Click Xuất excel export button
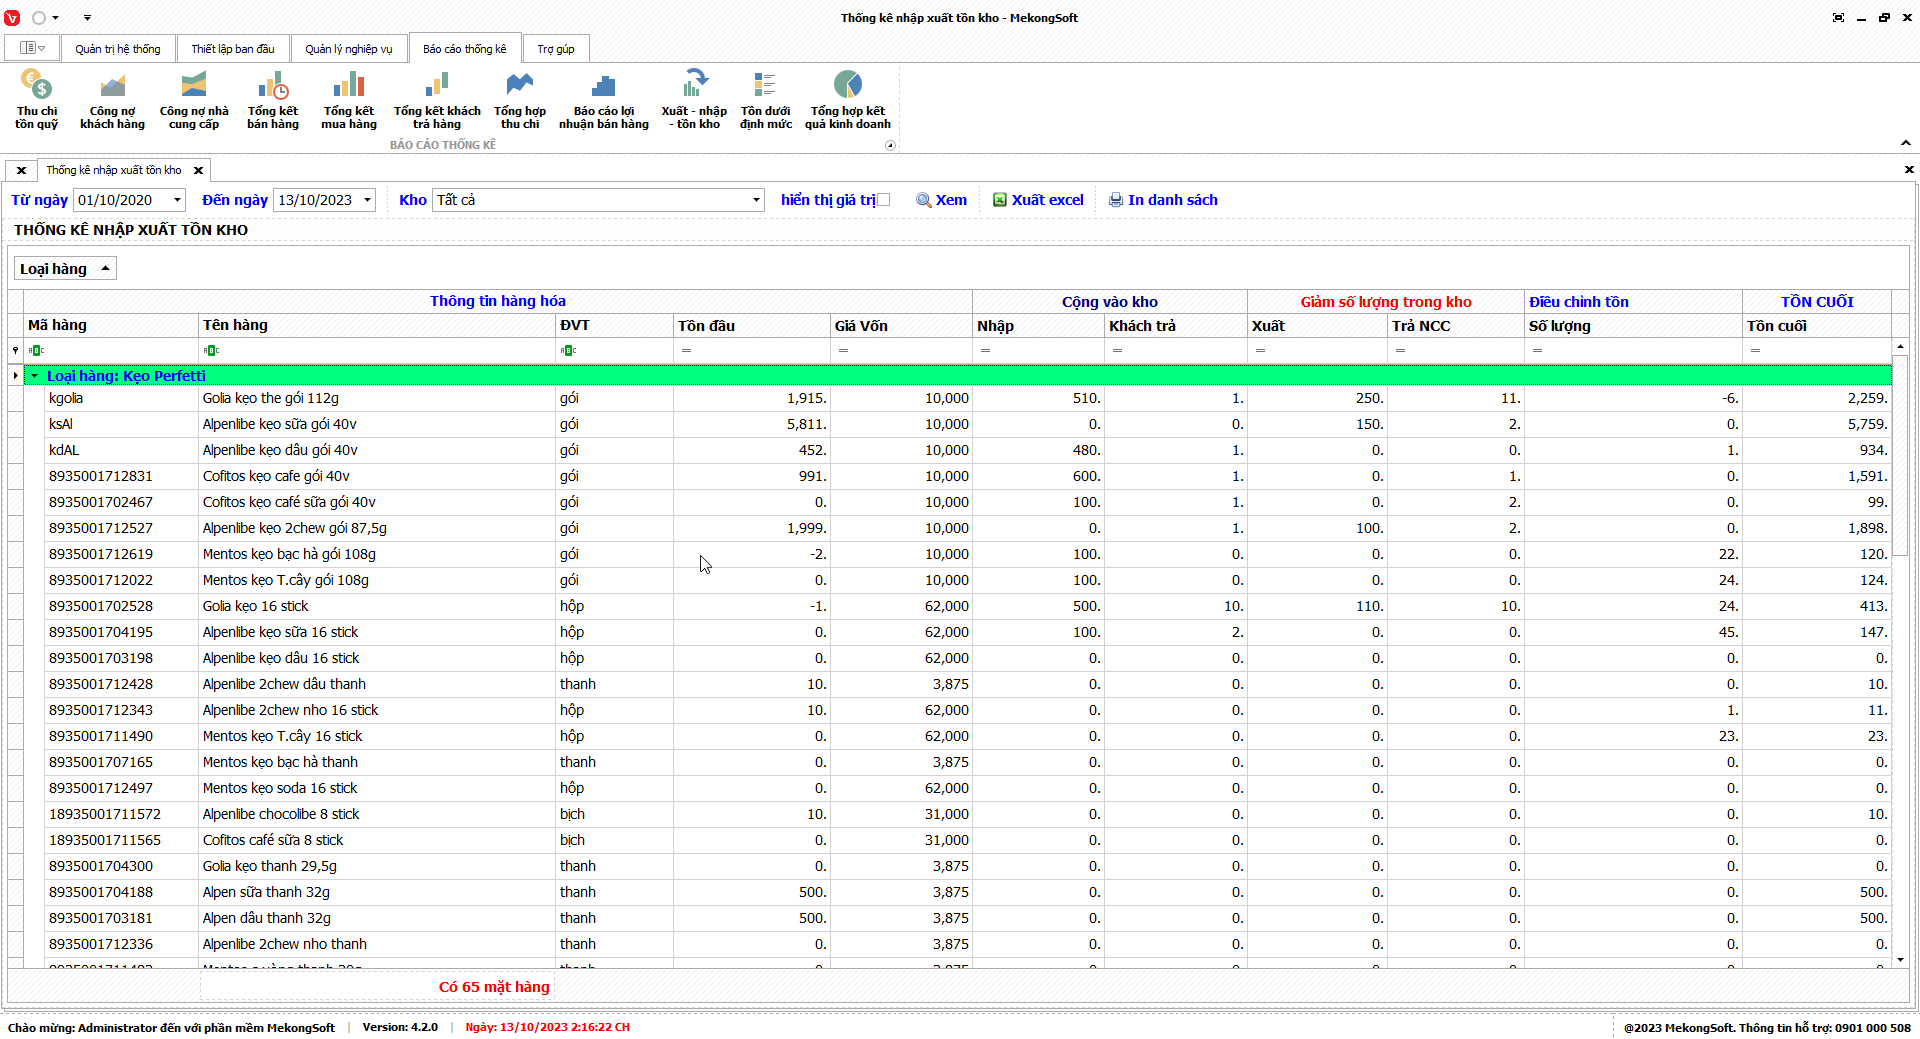1920x1039 pixels. coord(1038,200)
